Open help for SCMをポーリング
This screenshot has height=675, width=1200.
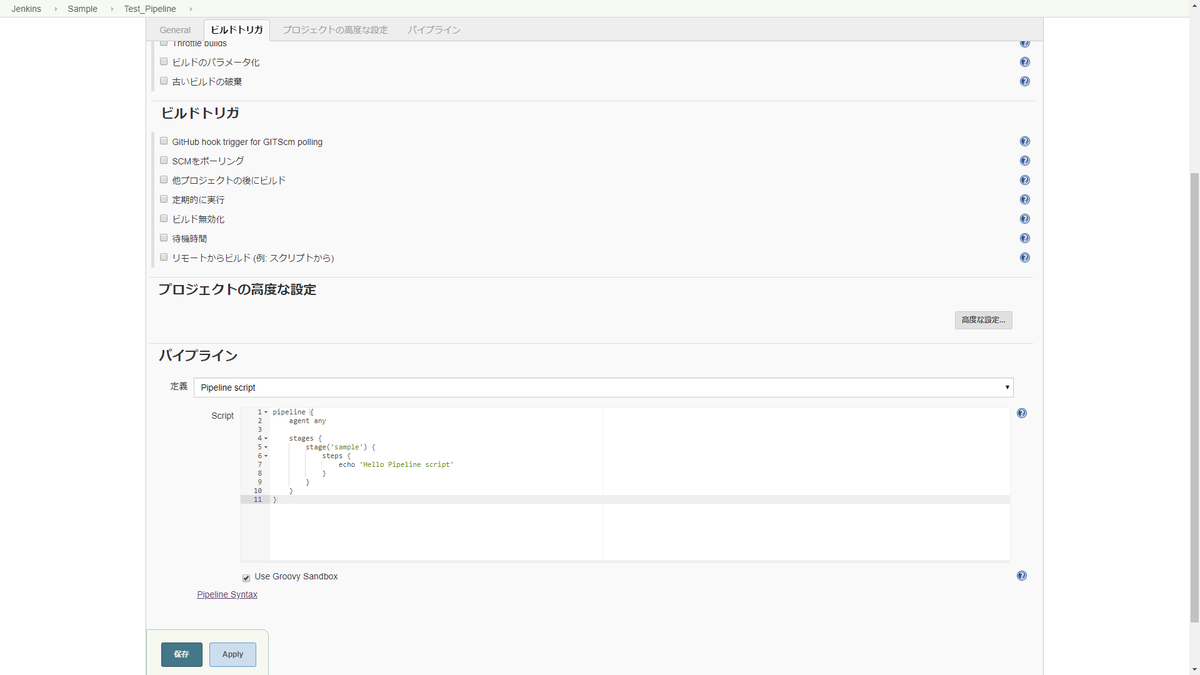click(x=1024, y=161)
